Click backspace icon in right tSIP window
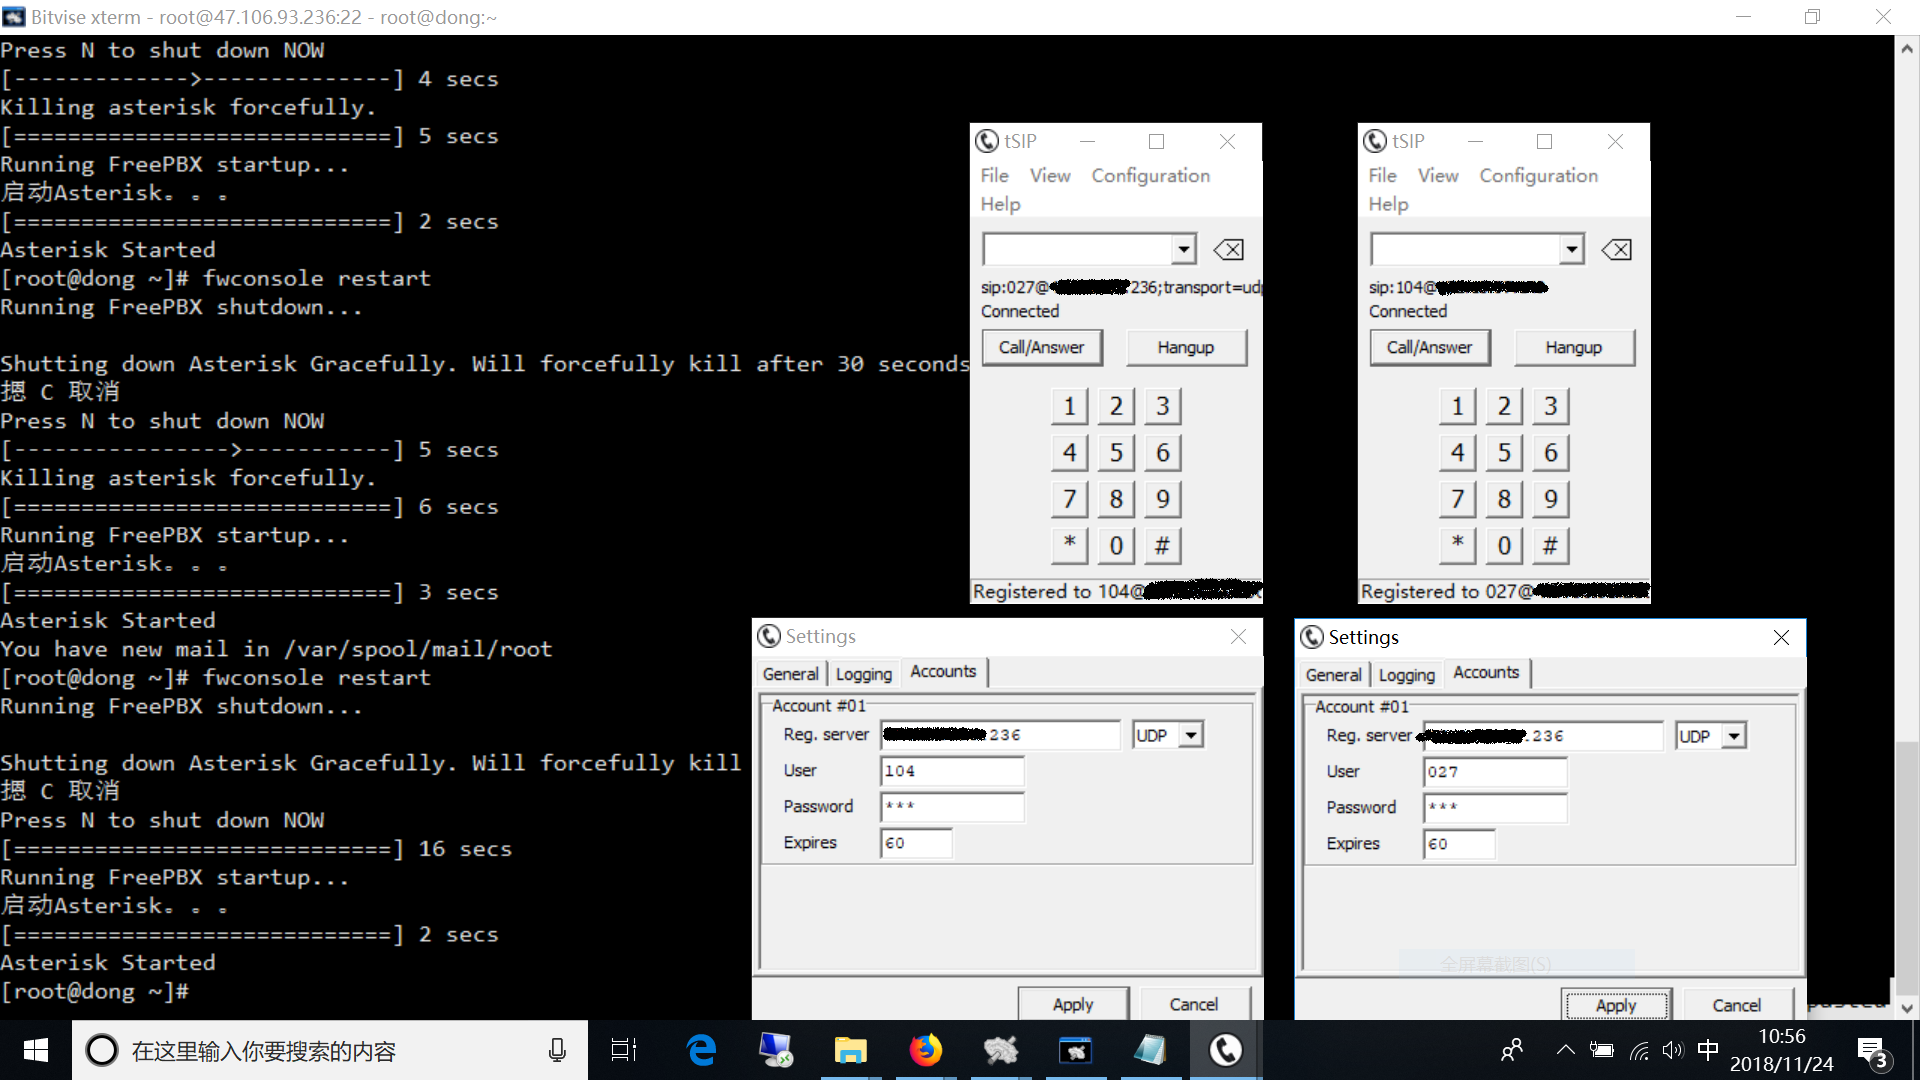 click(1616, 250)
